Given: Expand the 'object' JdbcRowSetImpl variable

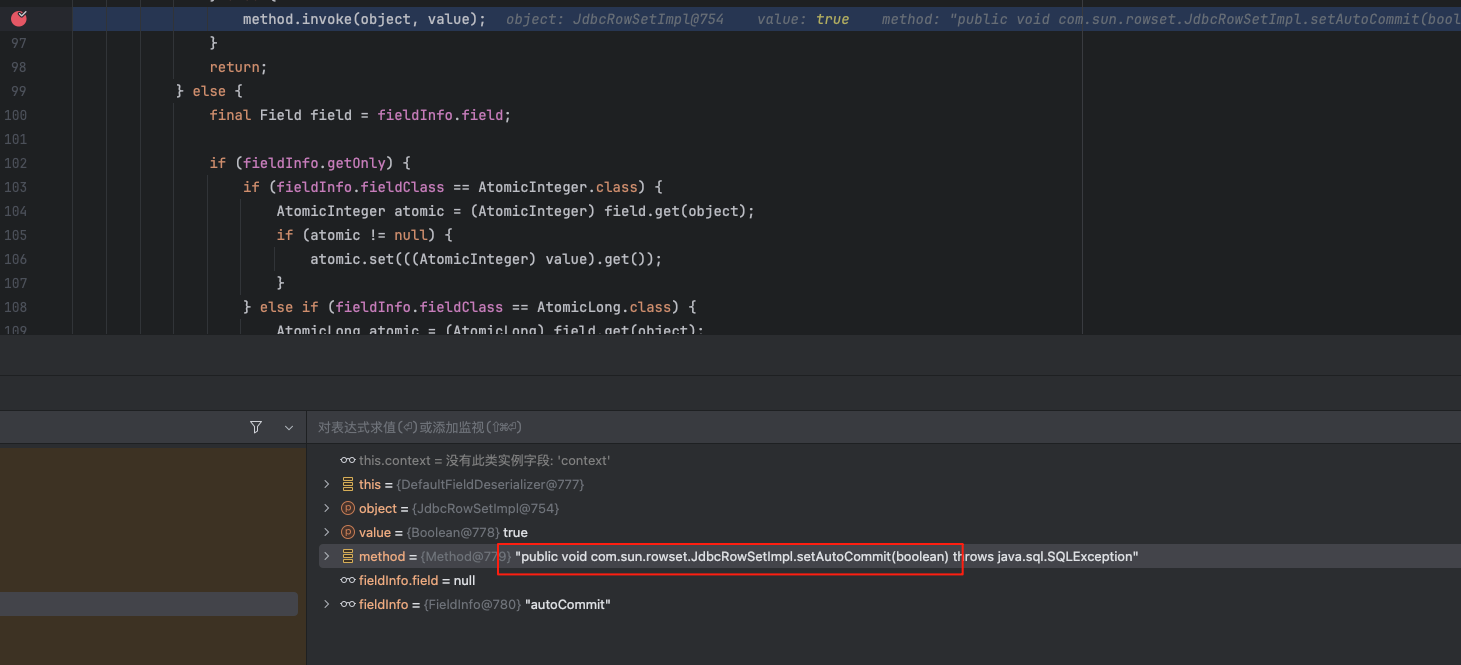Looking at the screenshot, I should click(x=327, y=508).
